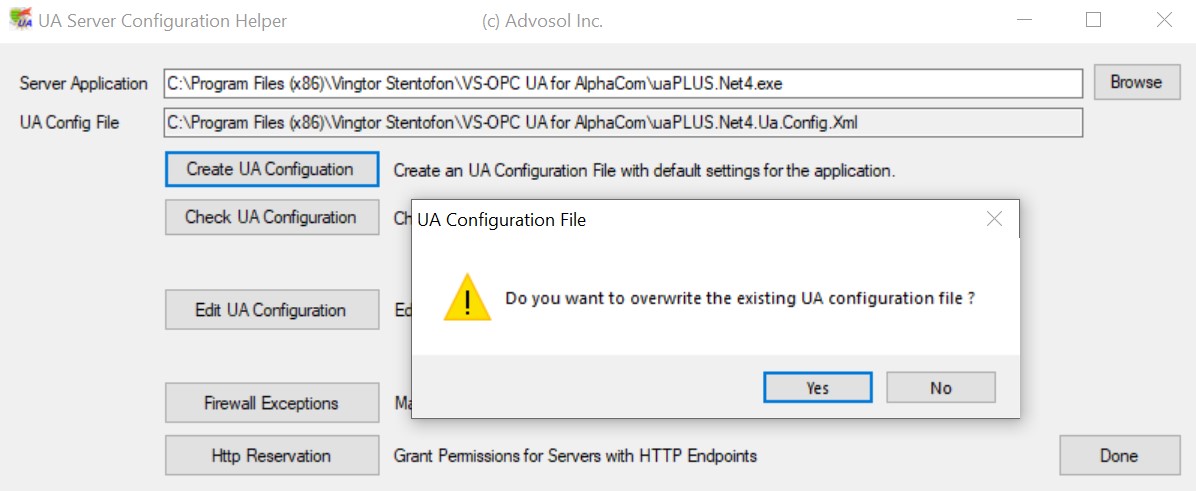This screenshot has width=1196, height=491.
Task: Click the Http Reservation button
Action: pyautogui.click(x=271, y=456)
